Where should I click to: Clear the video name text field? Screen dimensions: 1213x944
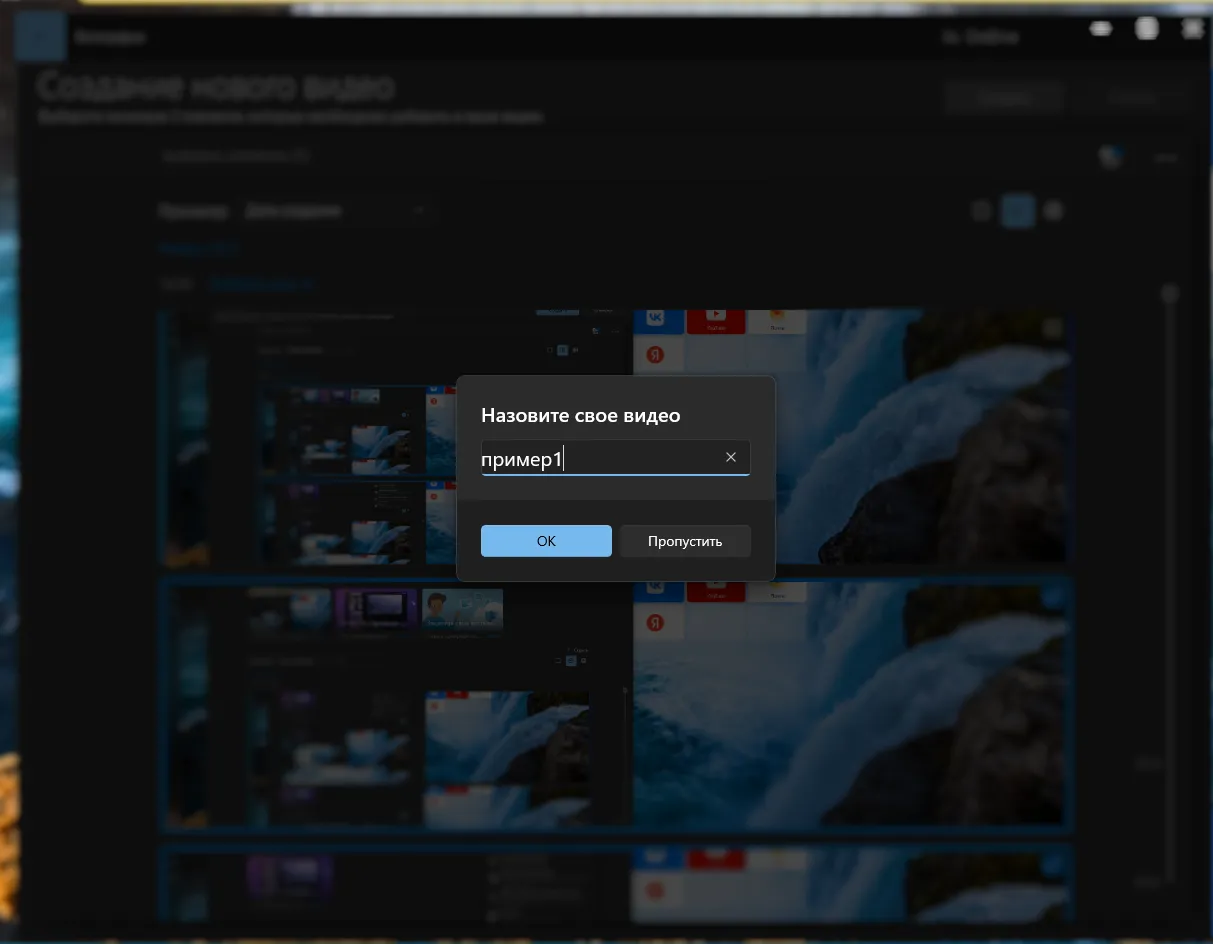tap(731, 457)
